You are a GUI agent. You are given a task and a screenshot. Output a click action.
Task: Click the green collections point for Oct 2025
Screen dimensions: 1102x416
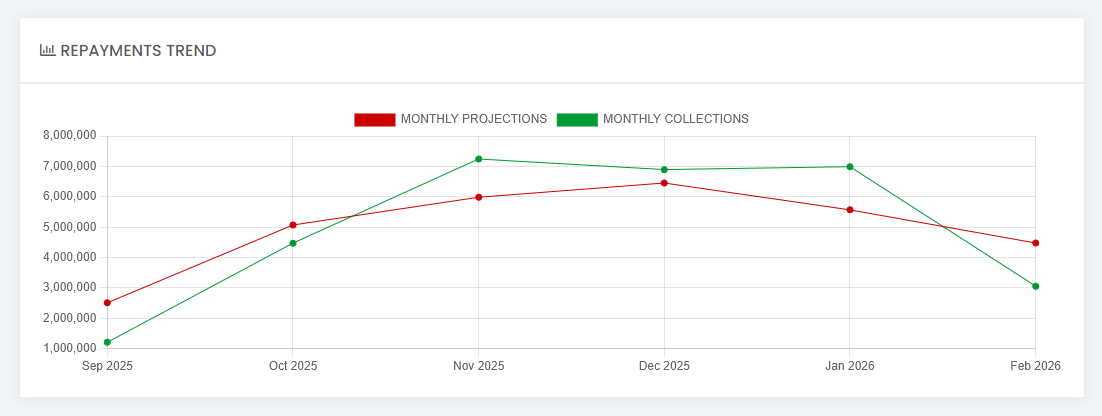[293, 243]
